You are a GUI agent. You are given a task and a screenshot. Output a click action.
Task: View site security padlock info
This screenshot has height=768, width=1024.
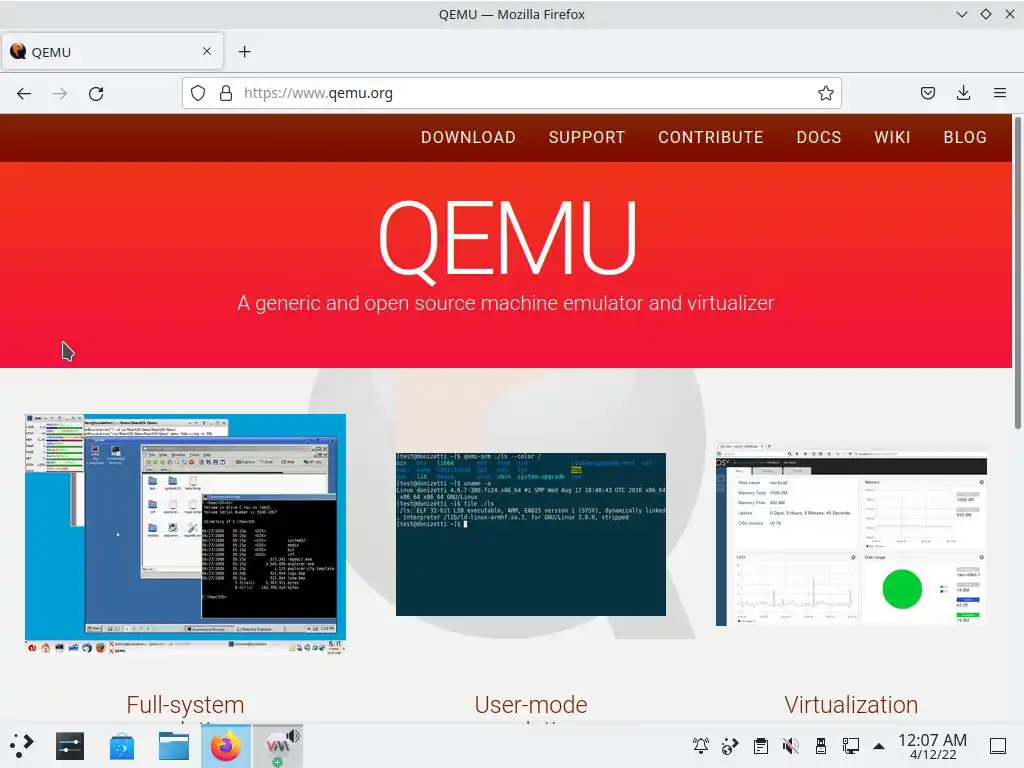[225, 93]
